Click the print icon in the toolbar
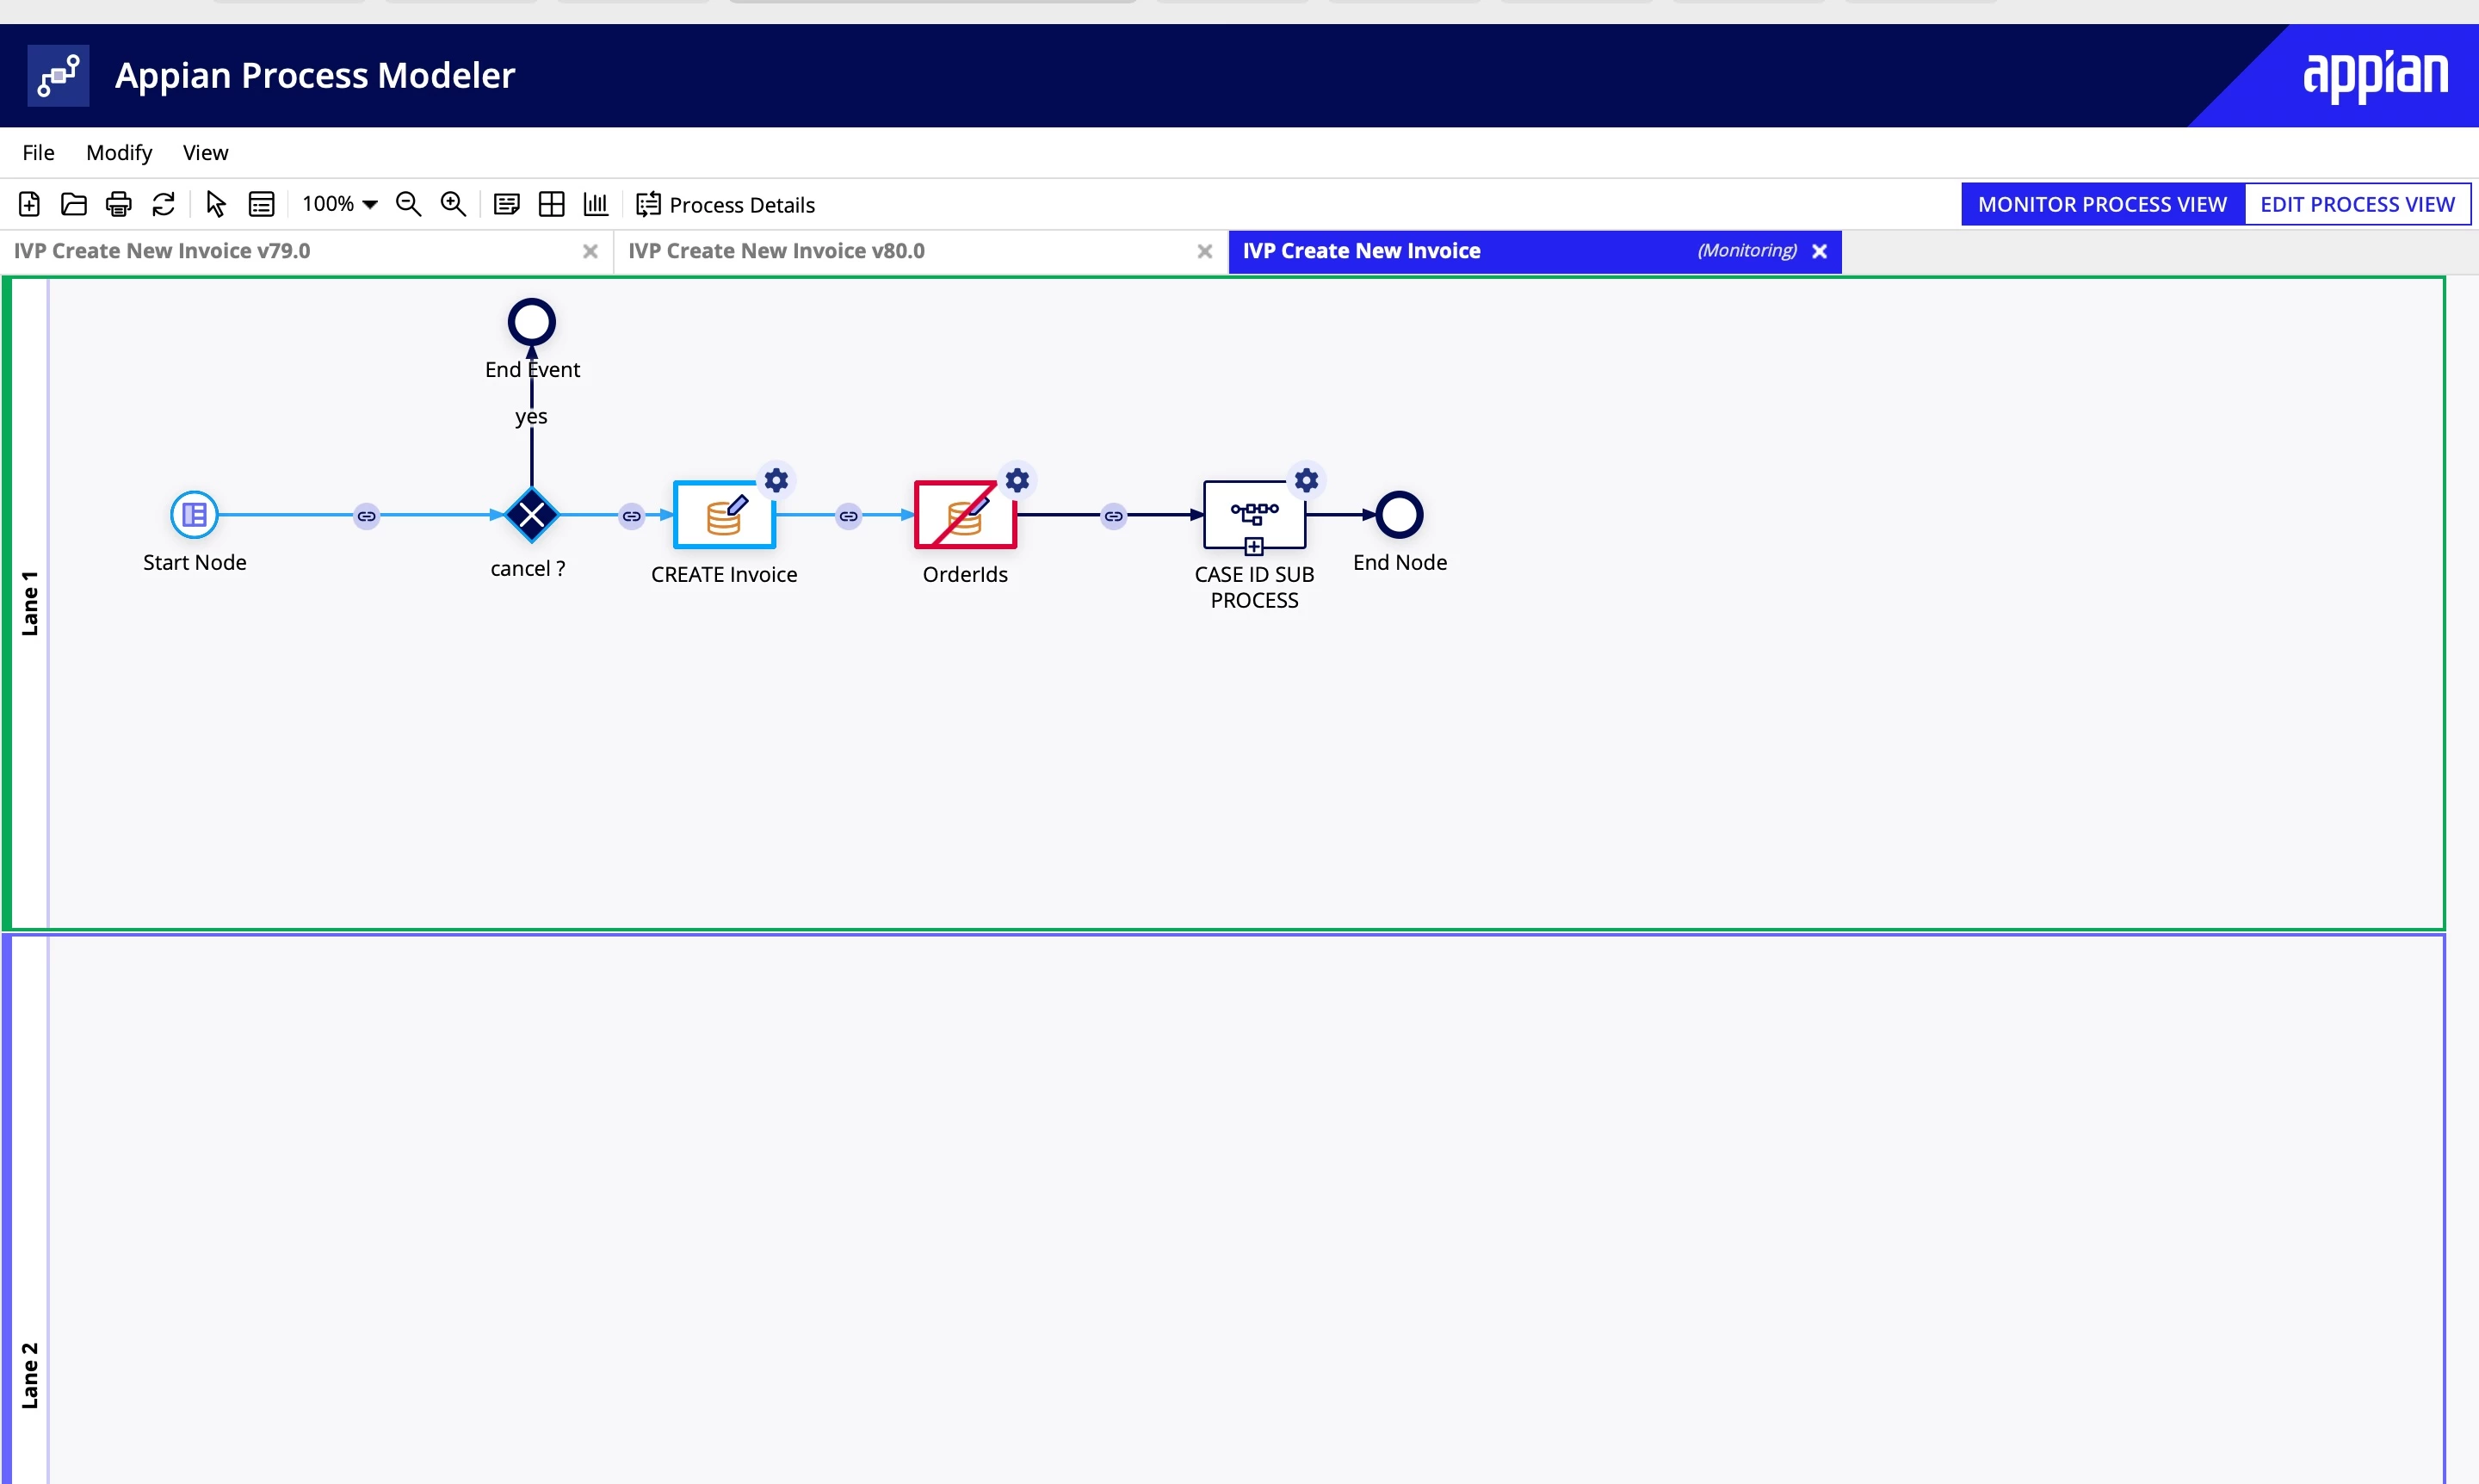 (x=119, y=204)
